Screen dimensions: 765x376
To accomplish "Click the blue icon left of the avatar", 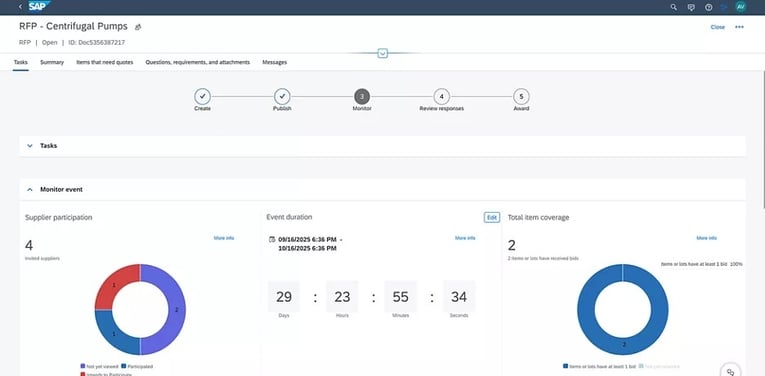I will point(724,7).
